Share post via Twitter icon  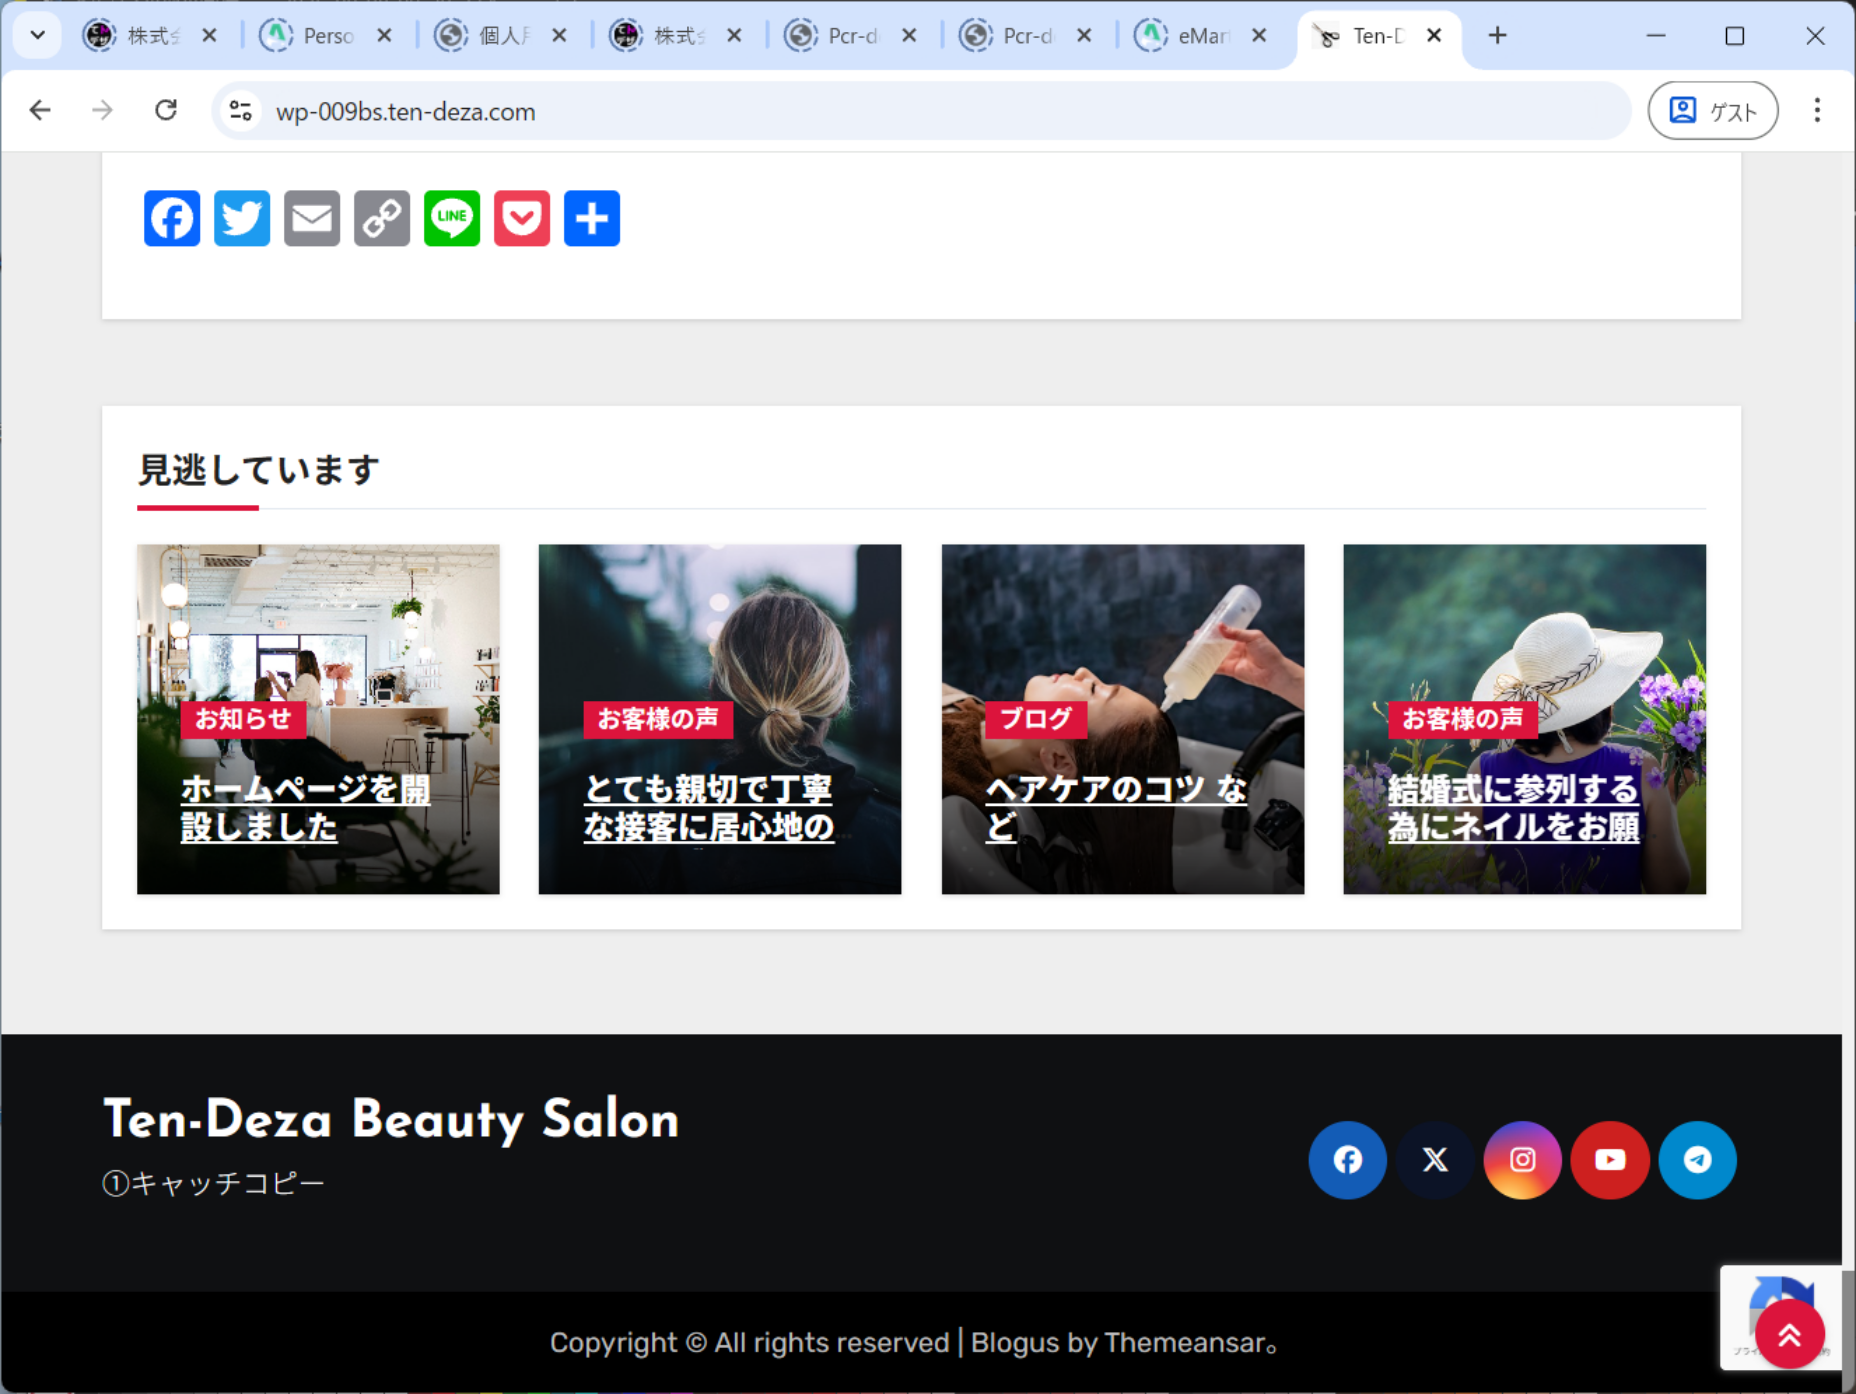[x=242, y=218]
